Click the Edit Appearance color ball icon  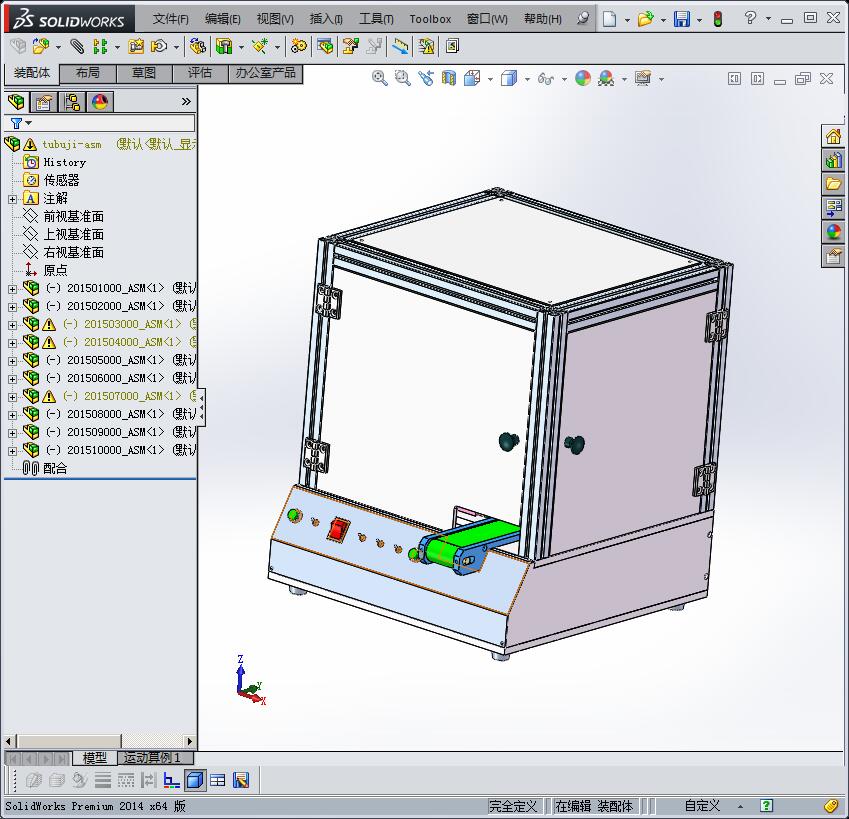coord(583,78)
